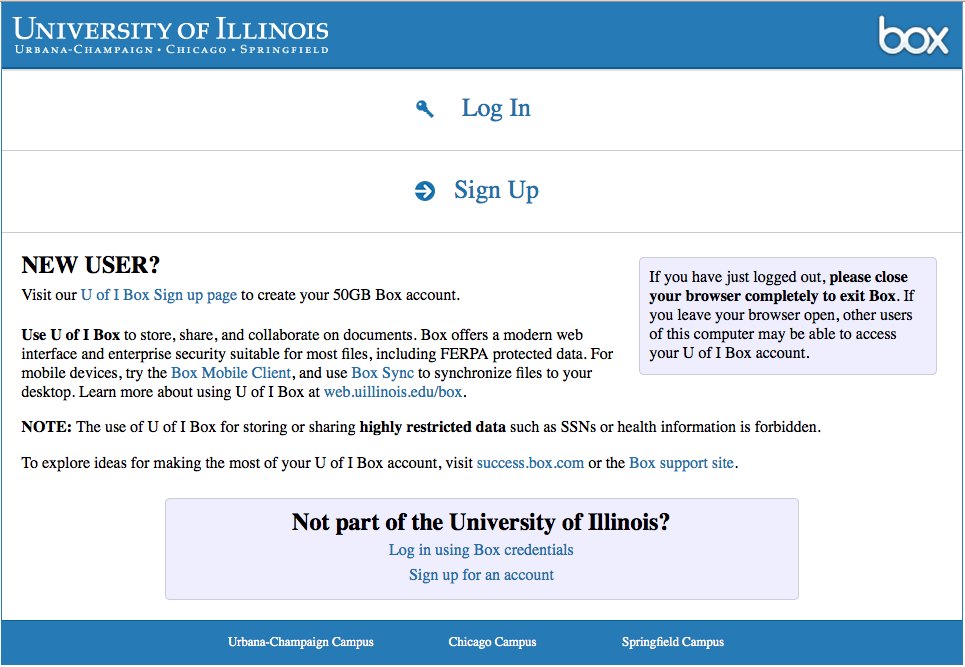This screenshot has width=965, height=667.
Task: Choose Log in using Box credentials
Action: 481,549
